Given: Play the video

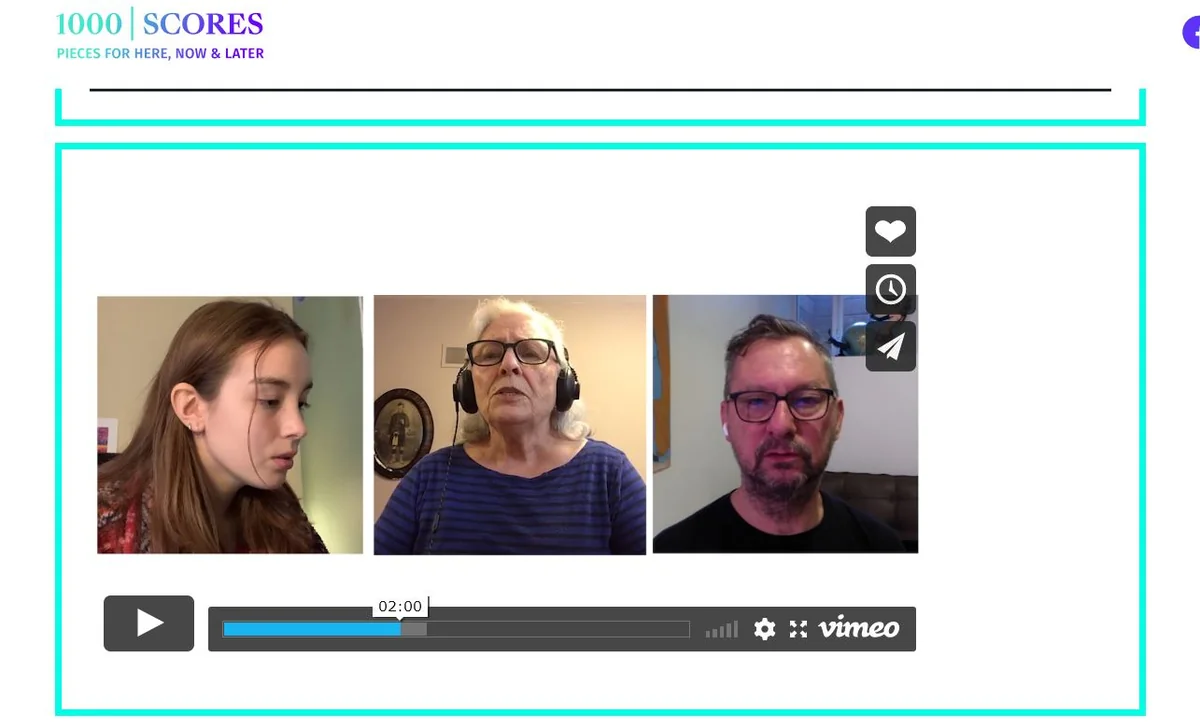Looking at the screenshot, I should pyautogui.click(x=149, y=623).
